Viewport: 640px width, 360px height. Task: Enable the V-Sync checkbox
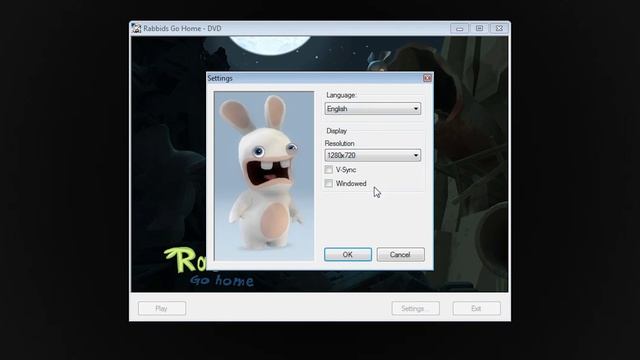tap(329, 169)
